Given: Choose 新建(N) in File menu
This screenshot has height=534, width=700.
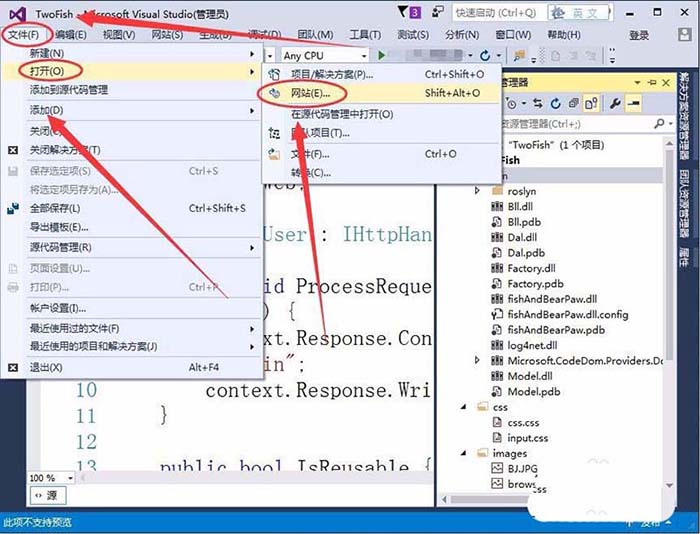Looking at the screenshot, I should pyautogui.click(x=143, y=54).
